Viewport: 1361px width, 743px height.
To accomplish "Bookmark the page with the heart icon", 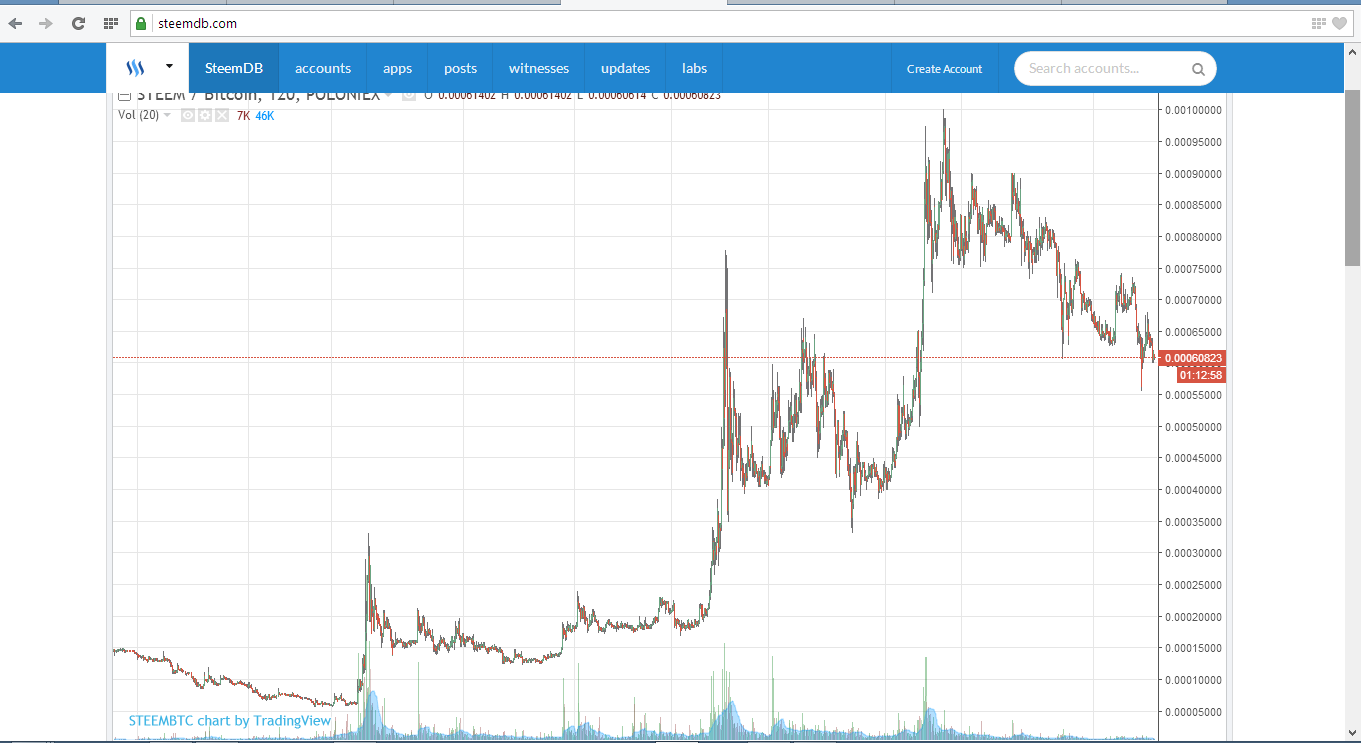I will click(x=1339, y=23).
